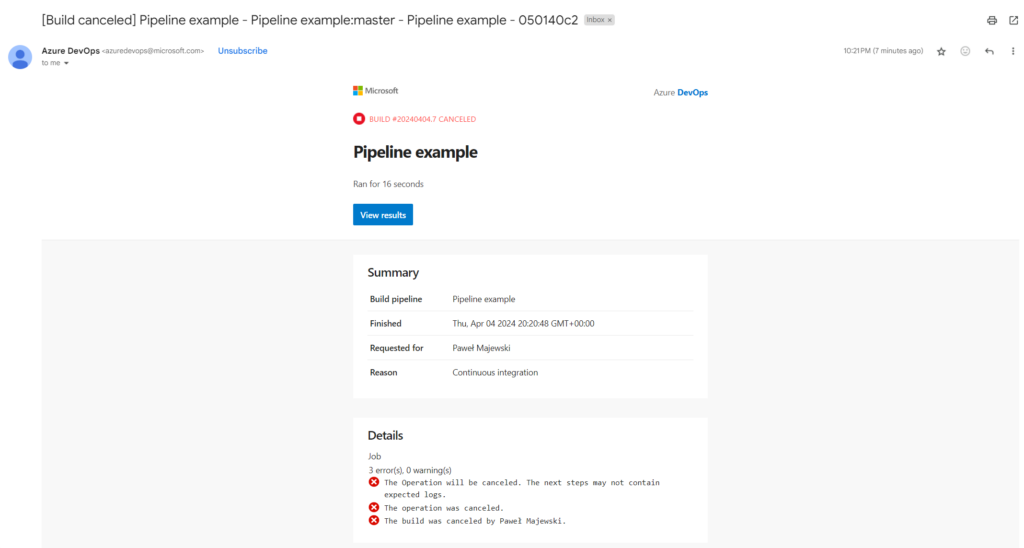Remove the Inbox label with its x

point(610,20)
